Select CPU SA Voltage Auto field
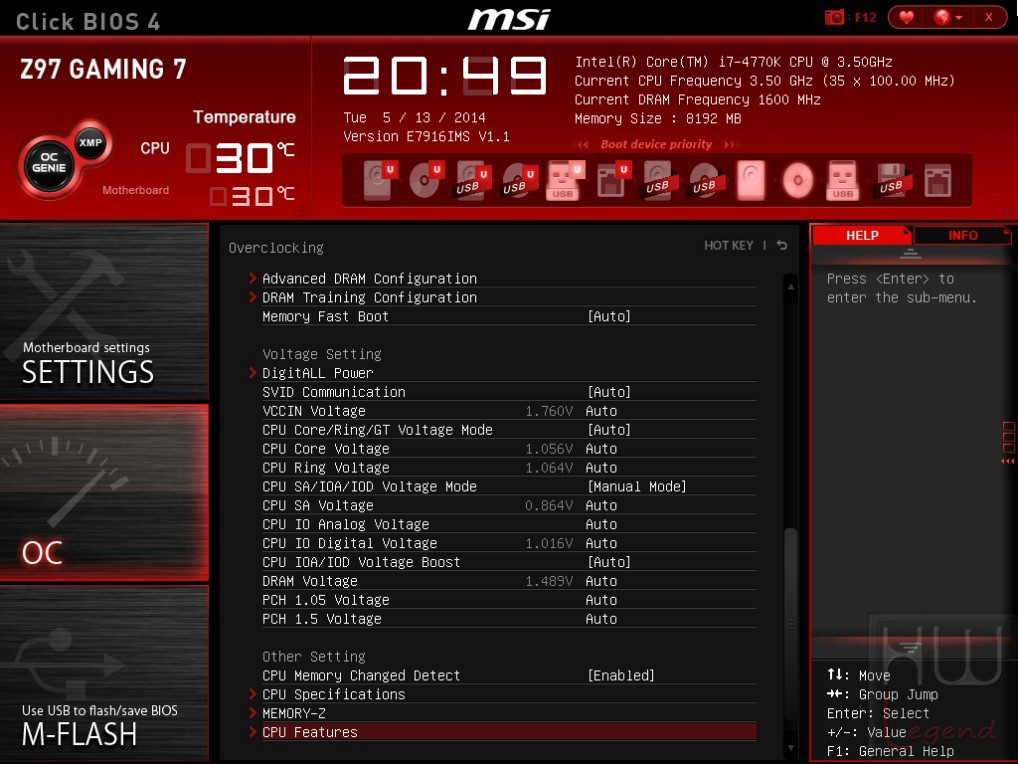The width and height of the screenshot is (1018, 764). tap(601, 505)
